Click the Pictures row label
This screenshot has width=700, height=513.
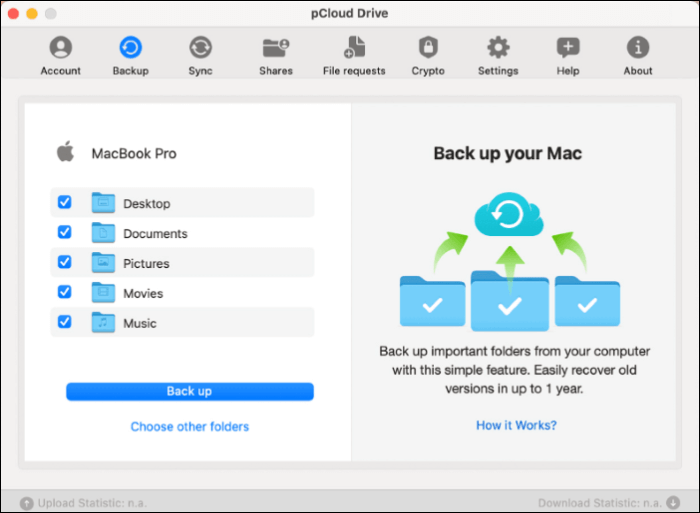146,263
